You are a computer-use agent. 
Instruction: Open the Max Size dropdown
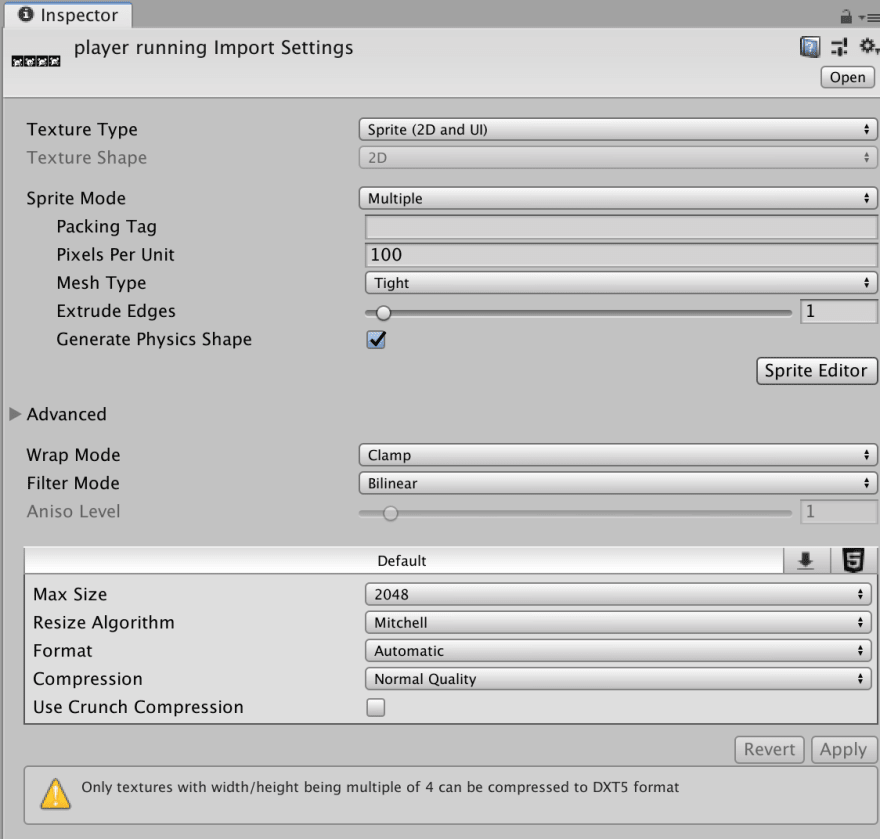pyautogui.click(x=618, y=594)
